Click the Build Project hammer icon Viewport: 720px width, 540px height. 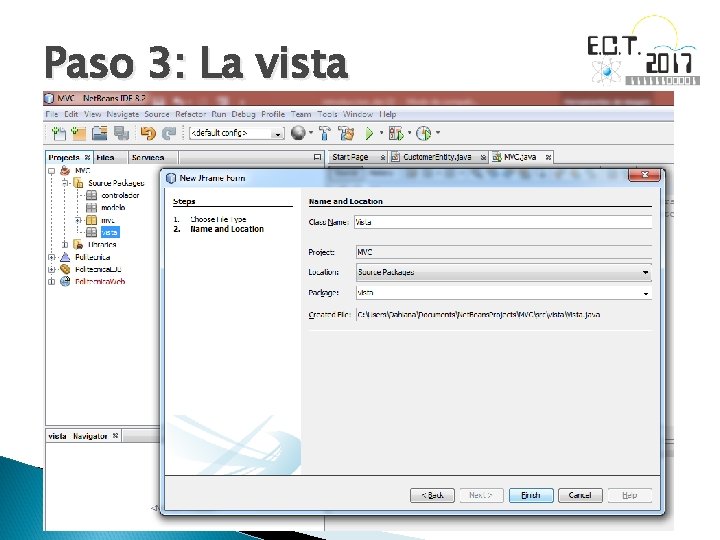[x=325, y=133]
